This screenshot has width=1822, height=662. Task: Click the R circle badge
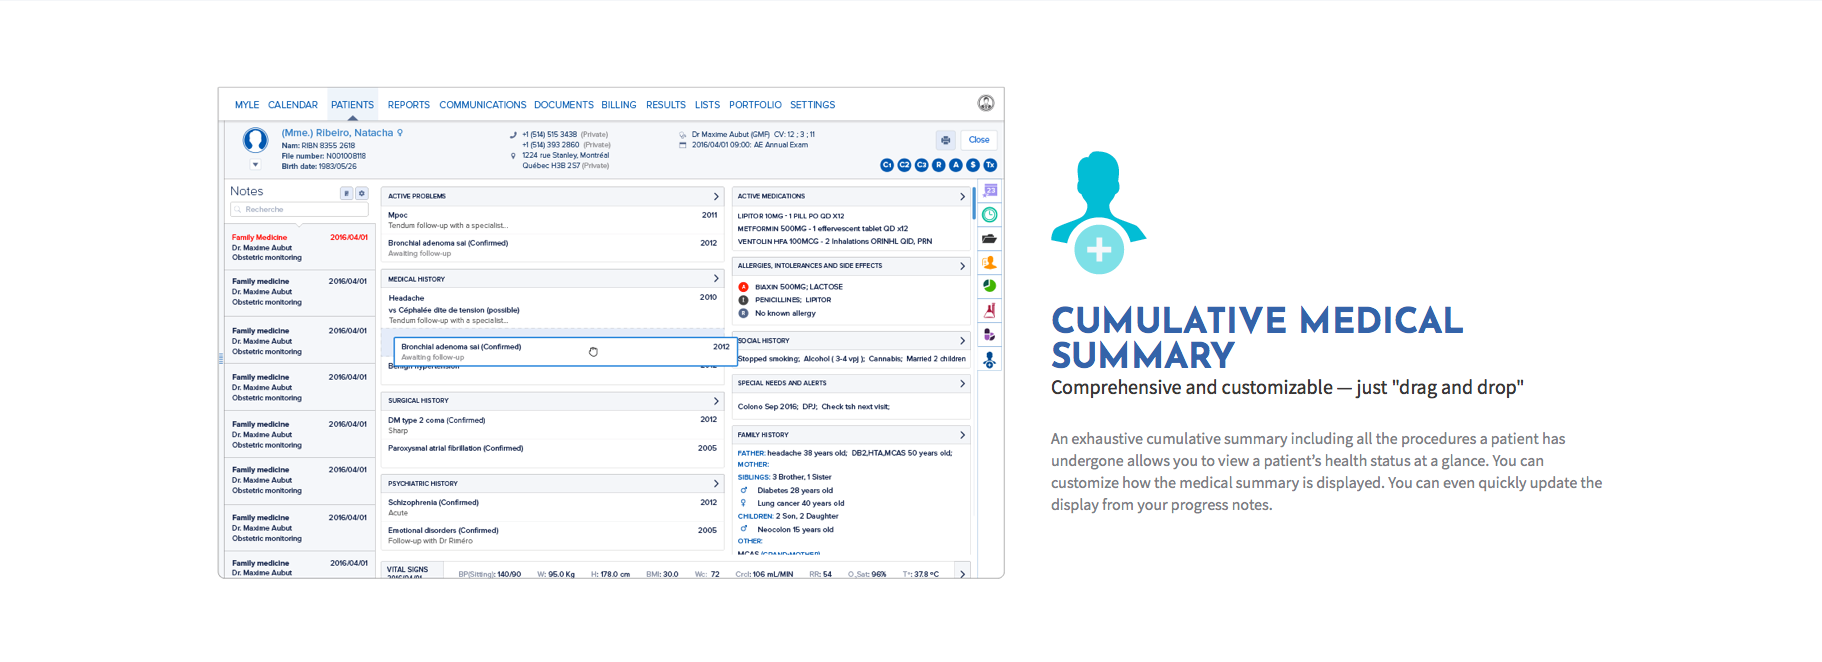(x=938, y=165)
